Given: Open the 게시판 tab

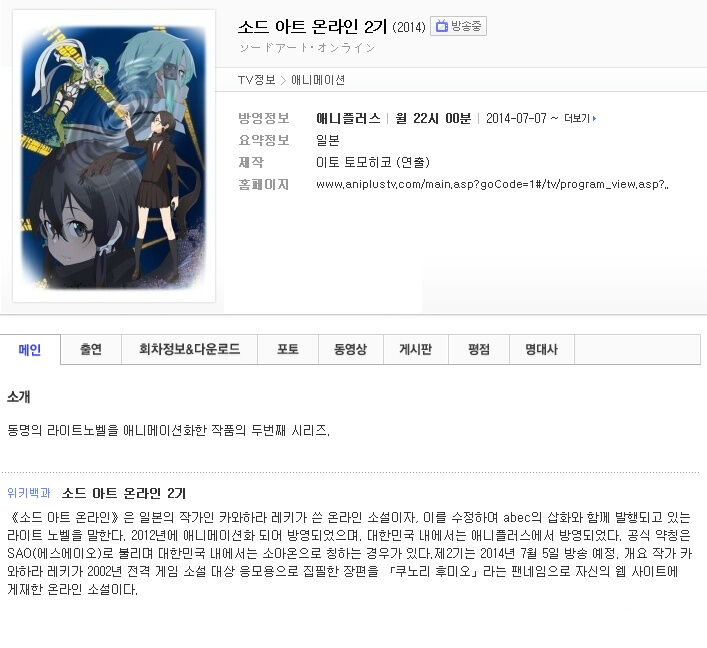Looking at the screenshot, I should click(415, 349).
